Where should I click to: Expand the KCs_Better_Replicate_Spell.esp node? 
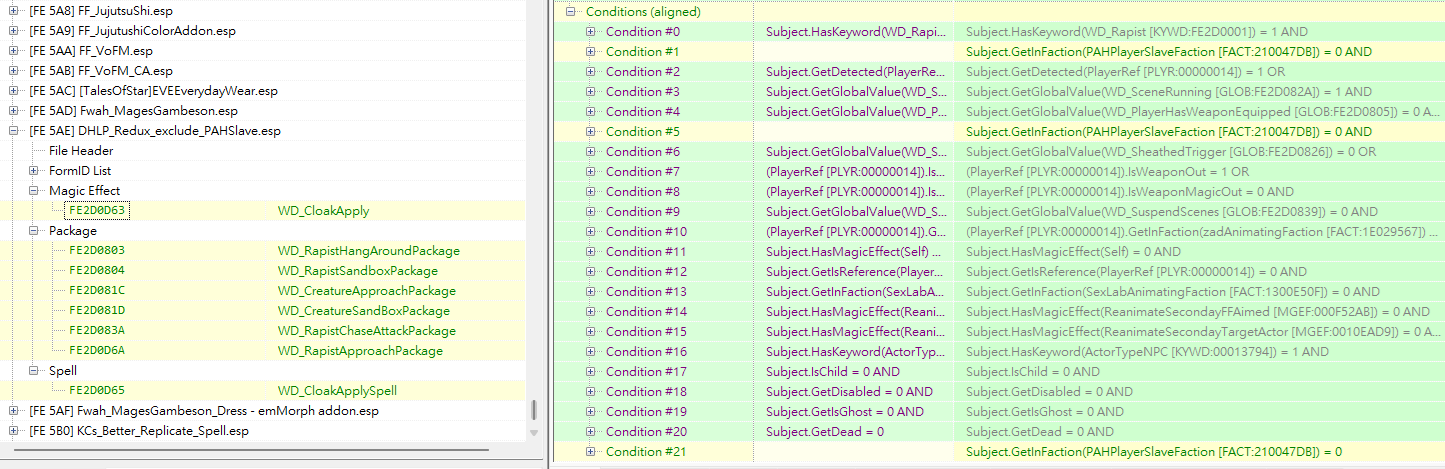[x=14, y=431]
